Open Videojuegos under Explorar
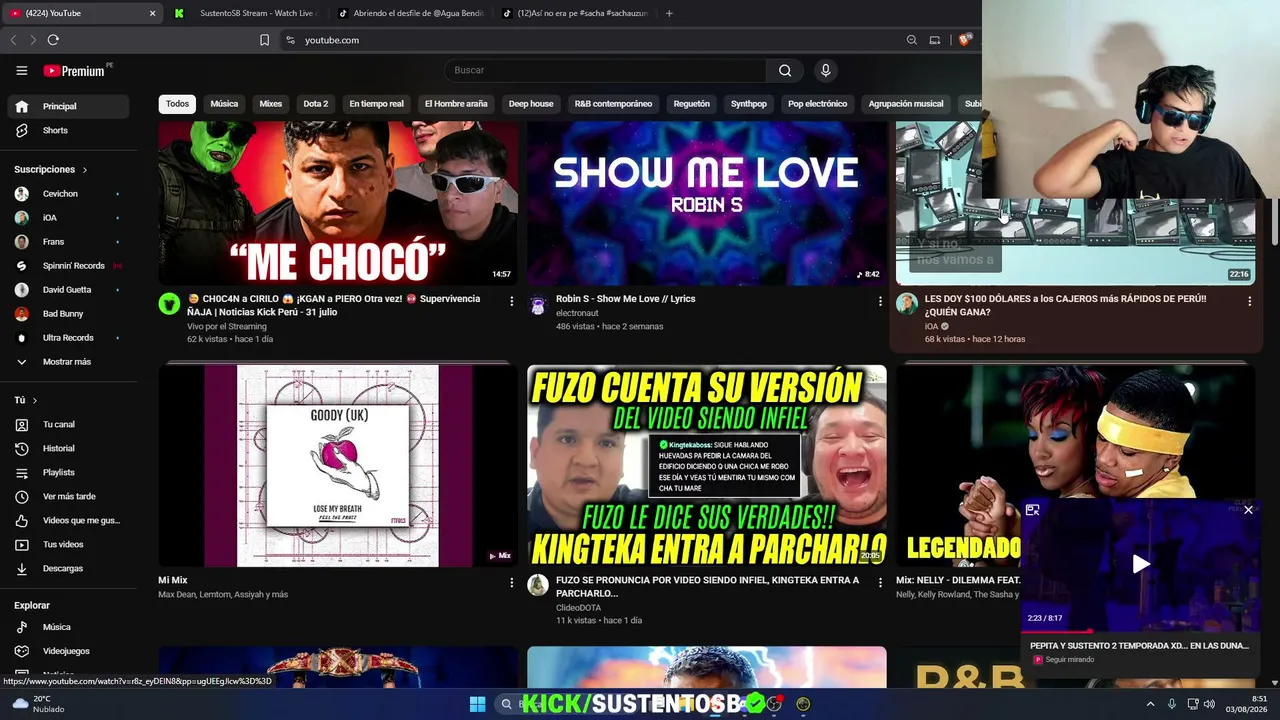This screenshot has height=720, width=1280. [68, 651]
